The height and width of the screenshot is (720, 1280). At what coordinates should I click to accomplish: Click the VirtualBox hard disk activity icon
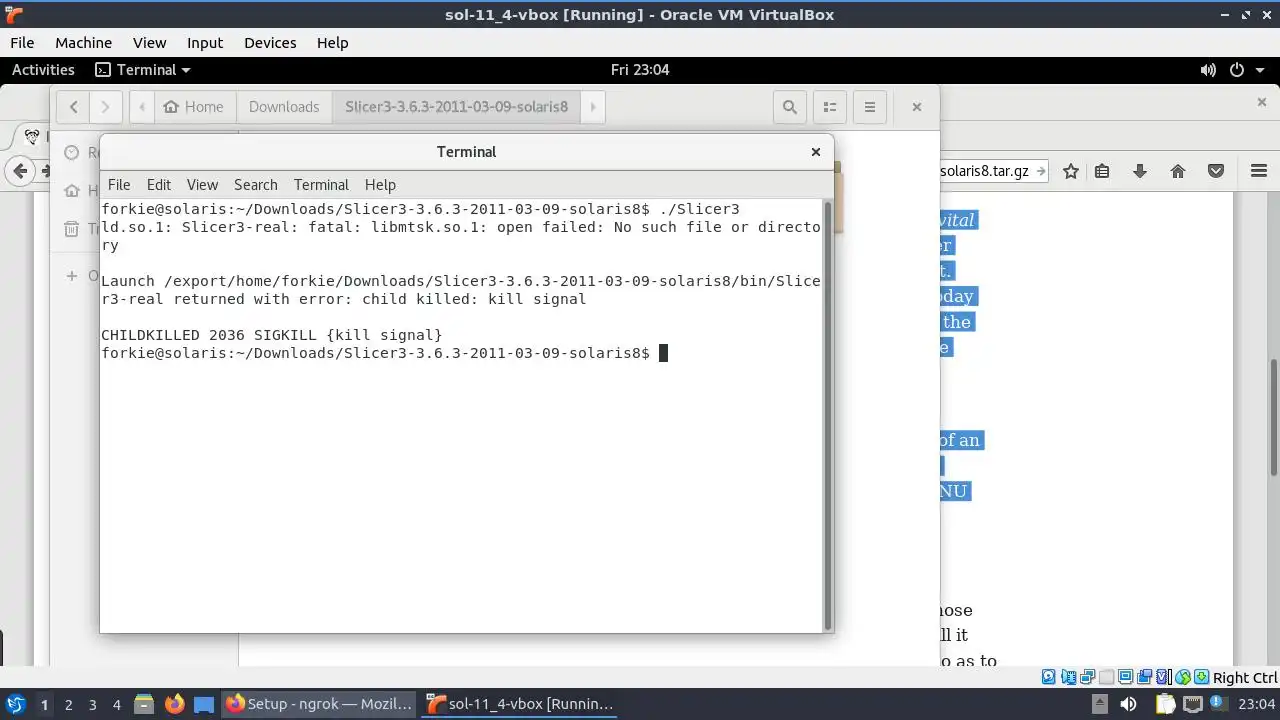(x=1048, y=677)
